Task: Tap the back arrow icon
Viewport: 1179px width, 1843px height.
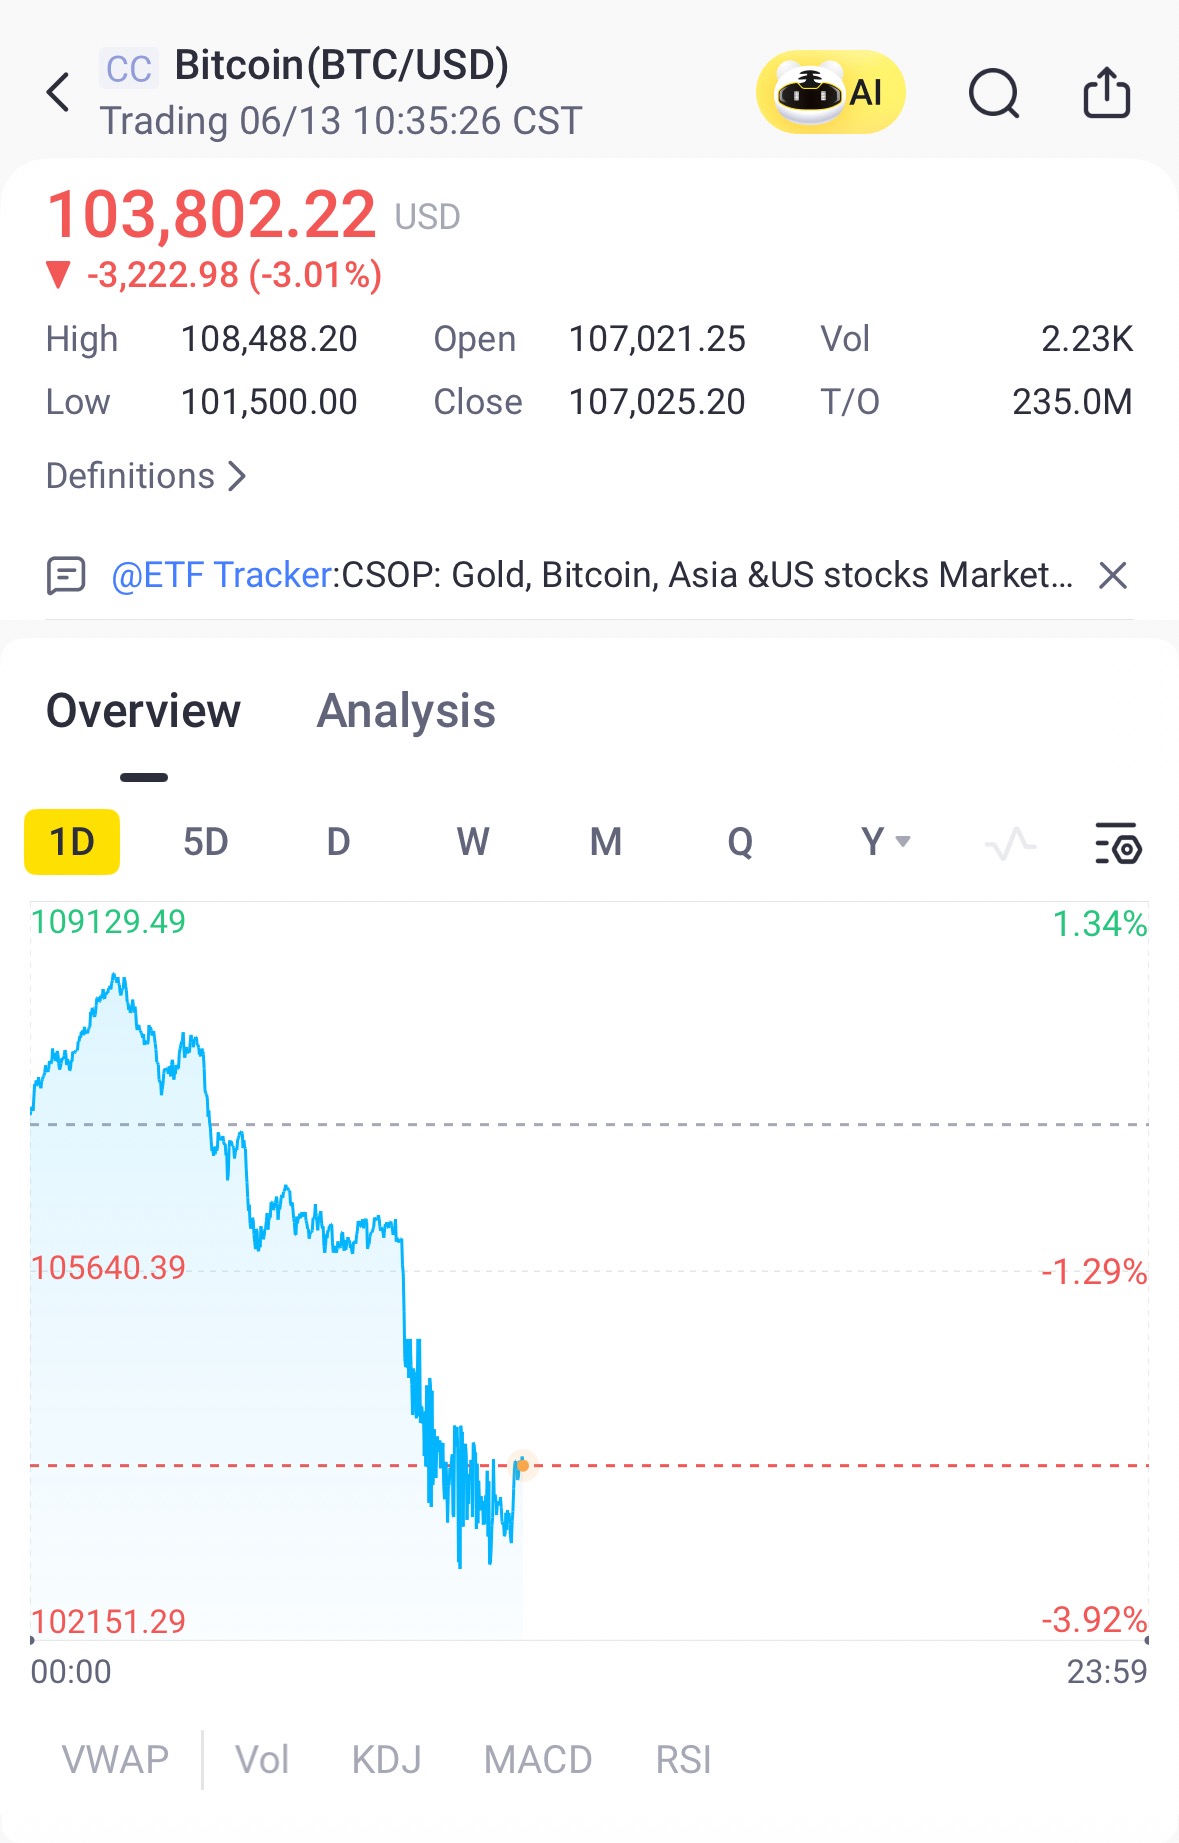Action: (59, 93)
